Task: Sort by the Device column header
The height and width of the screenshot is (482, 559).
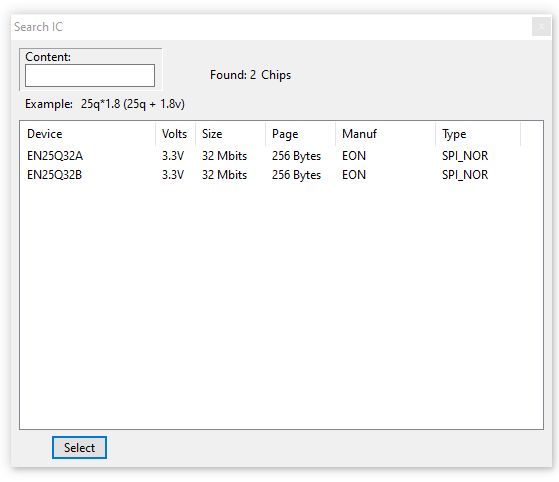Action: coord(87,134)
